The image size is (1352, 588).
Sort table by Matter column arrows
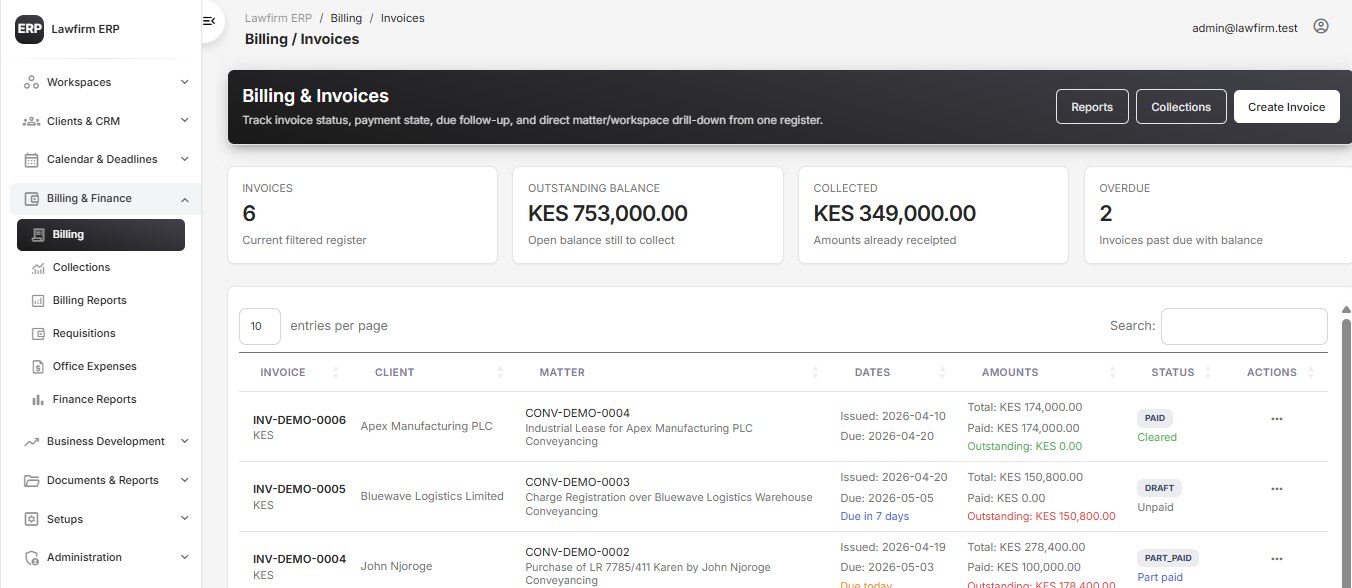click(815, 372)
